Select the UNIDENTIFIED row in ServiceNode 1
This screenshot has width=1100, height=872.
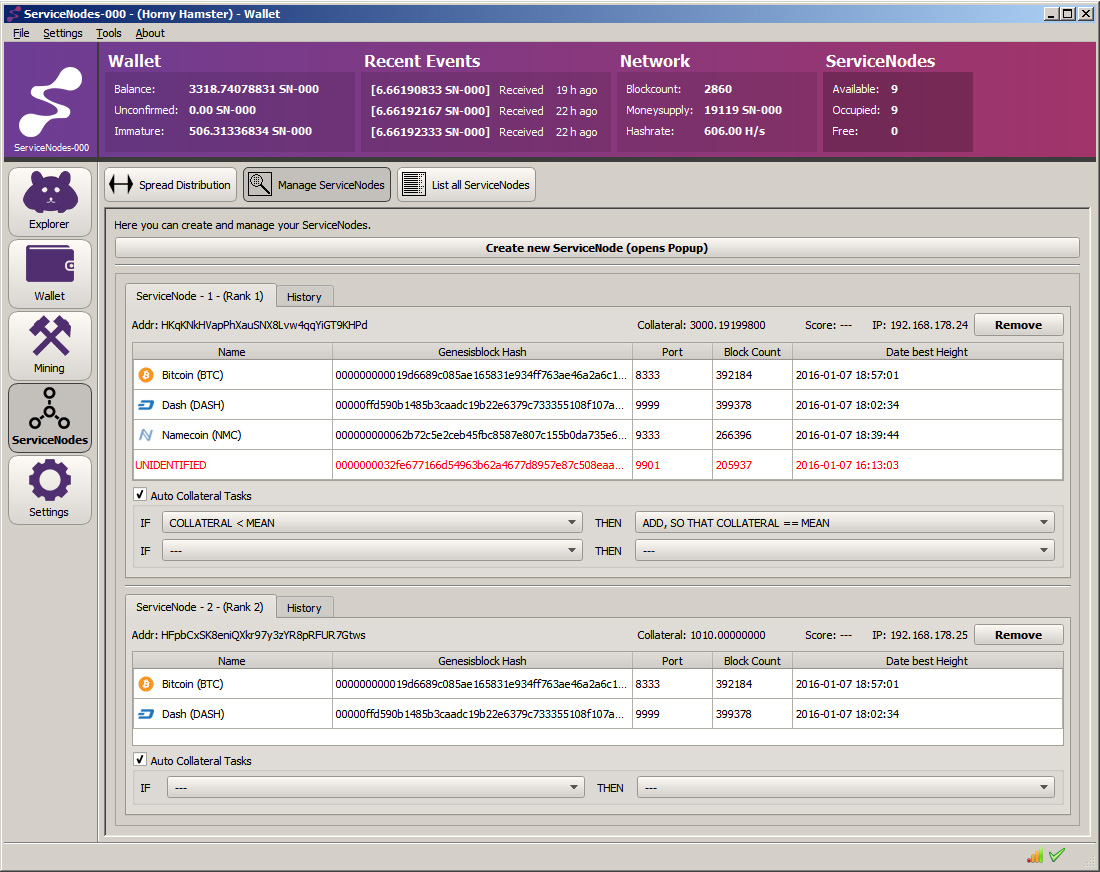598,465
